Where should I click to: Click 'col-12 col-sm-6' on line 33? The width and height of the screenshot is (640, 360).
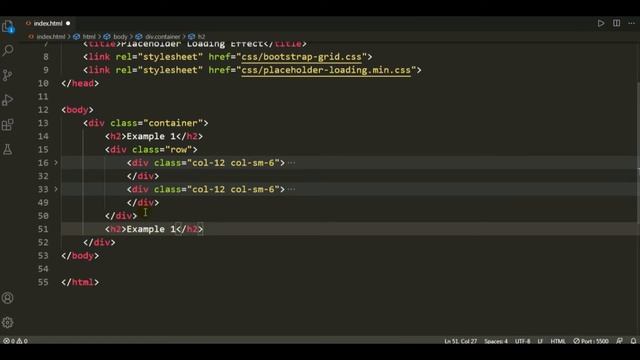[x=233, y=189]
